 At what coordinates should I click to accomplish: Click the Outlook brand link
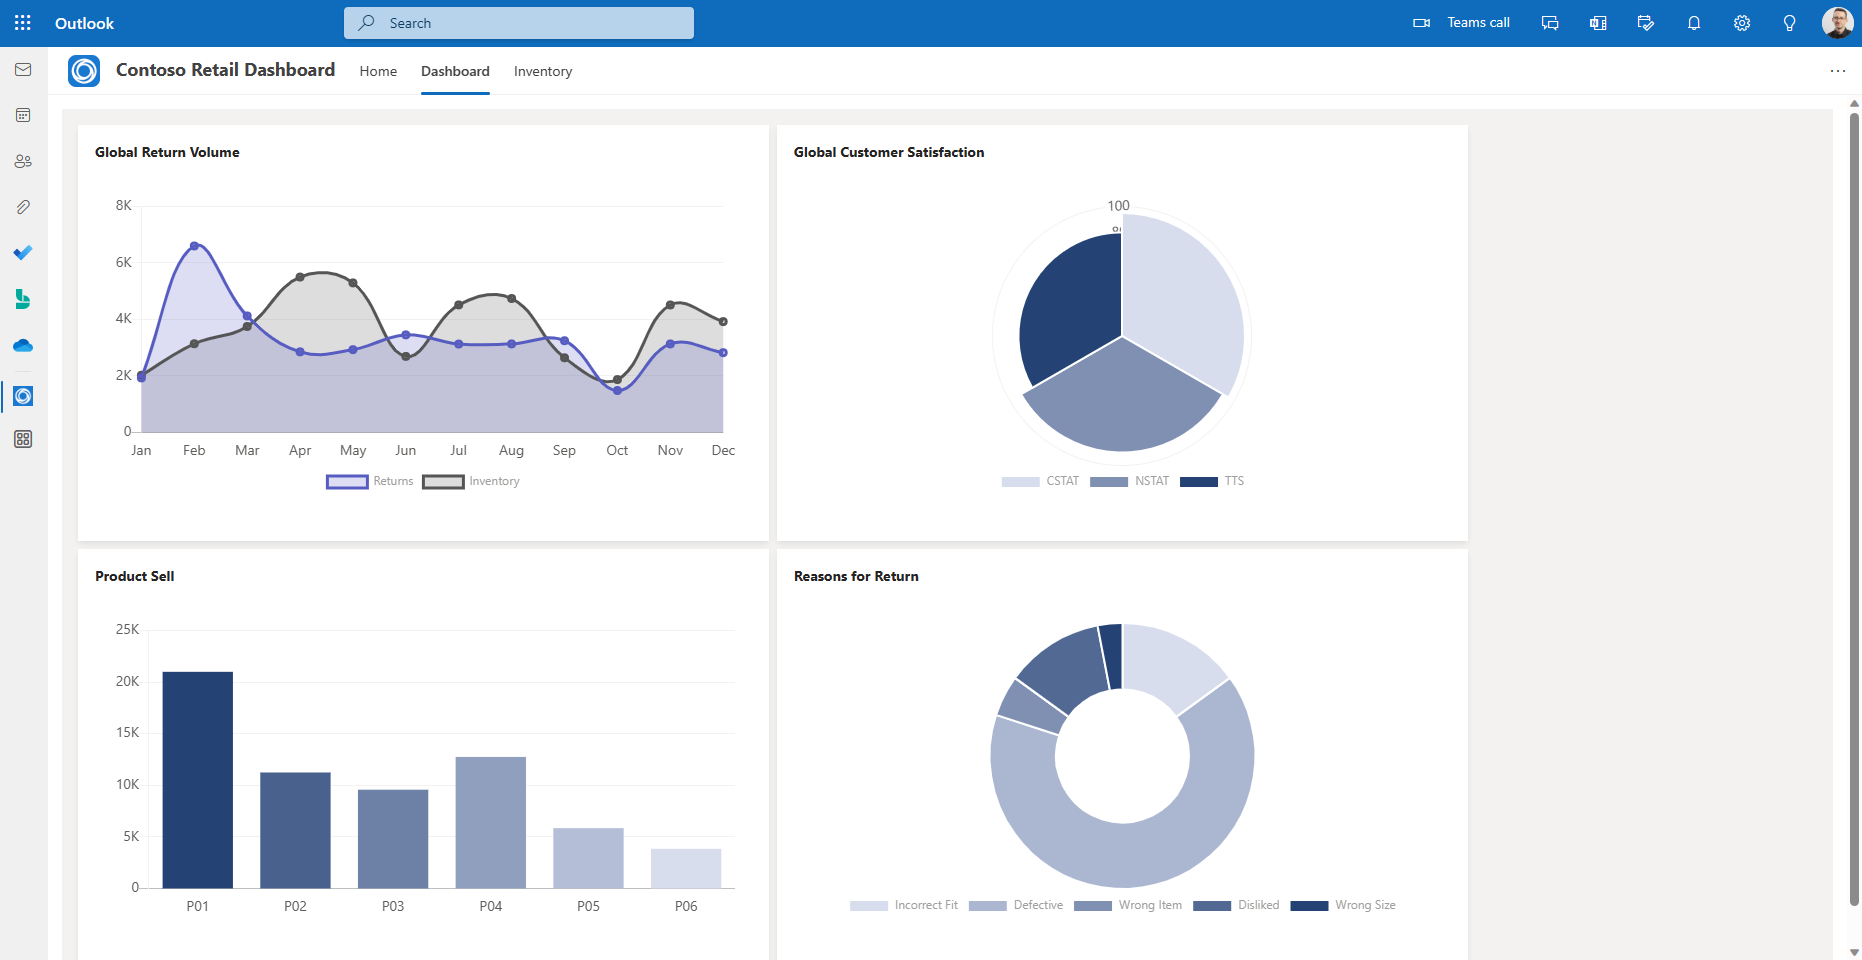(x=84, y=23)
